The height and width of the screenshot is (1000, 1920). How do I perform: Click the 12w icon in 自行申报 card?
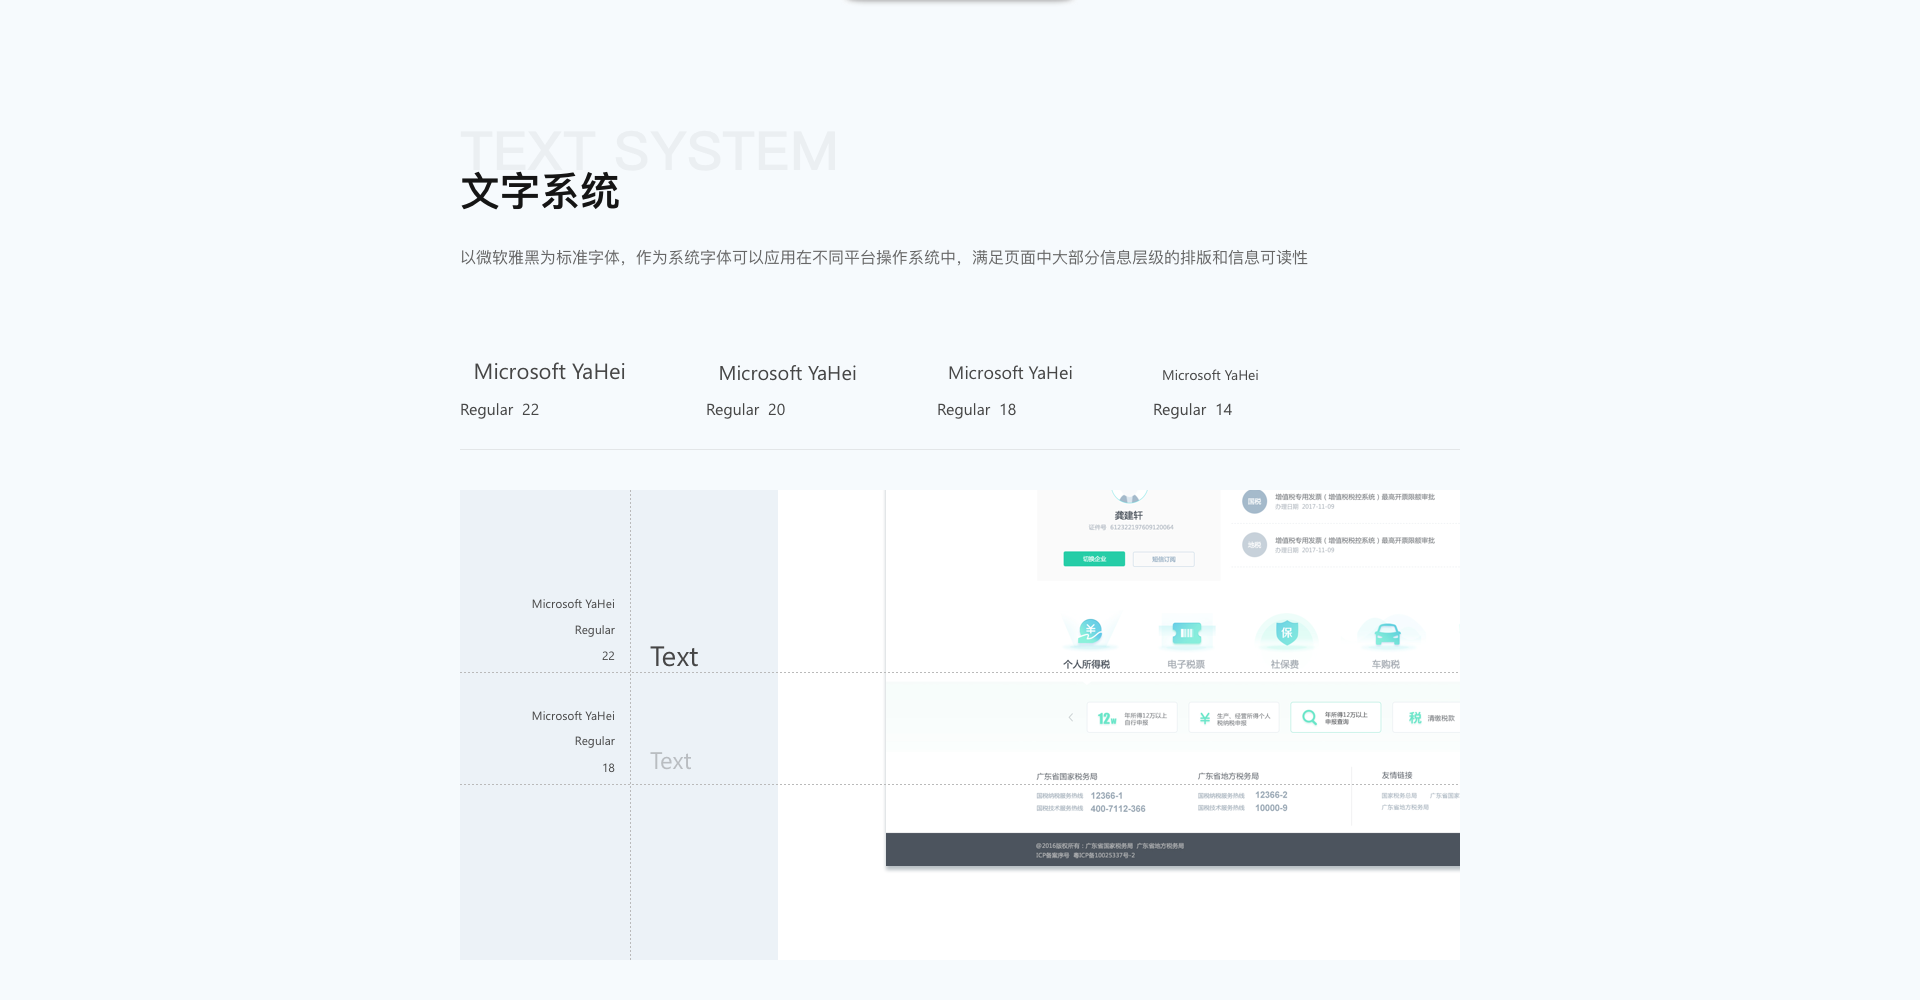(x=1107, y=718)
